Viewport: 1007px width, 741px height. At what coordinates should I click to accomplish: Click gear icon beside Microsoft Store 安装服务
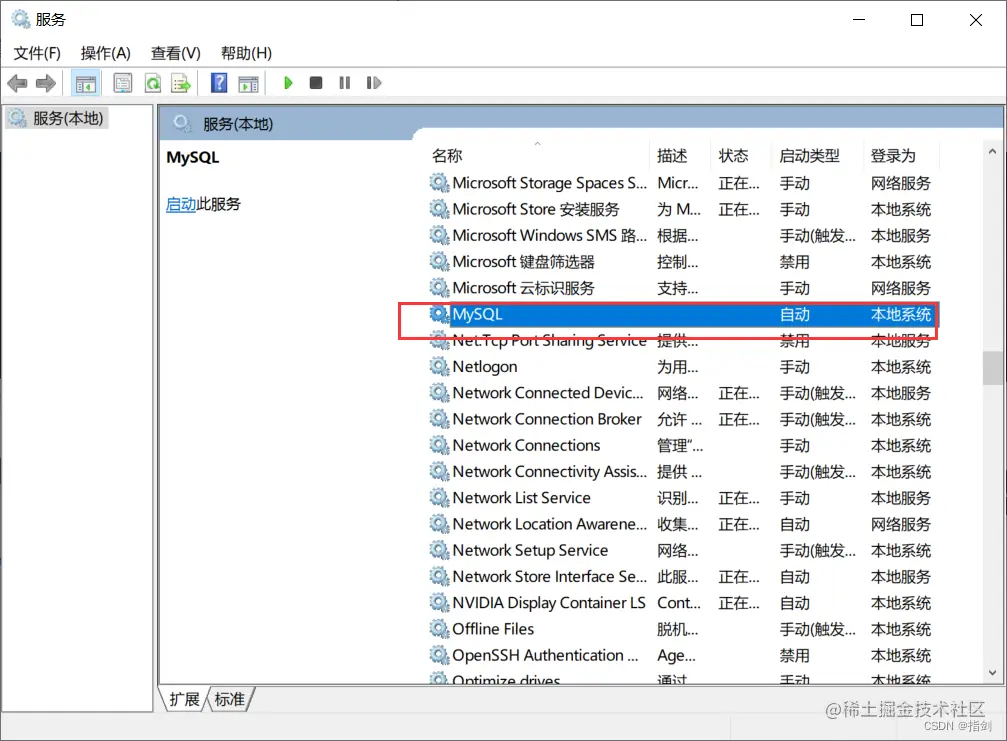click(439, 209)
